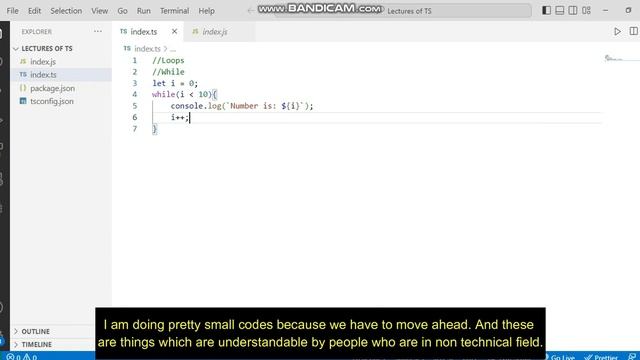Click Prettier in the status bar

601,357
